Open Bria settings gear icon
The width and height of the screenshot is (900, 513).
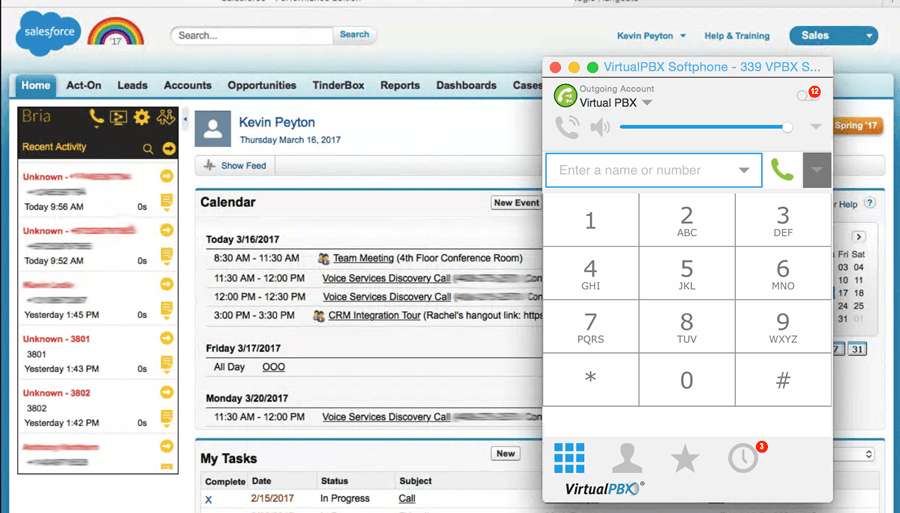(x=141, y=118)
